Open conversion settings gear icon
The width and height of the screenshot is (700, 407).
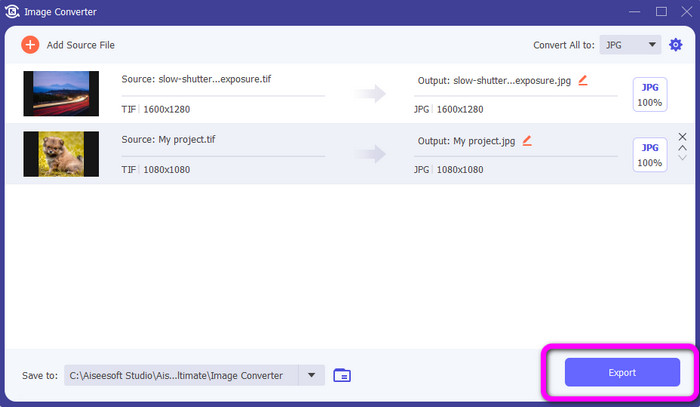(675, 45)
